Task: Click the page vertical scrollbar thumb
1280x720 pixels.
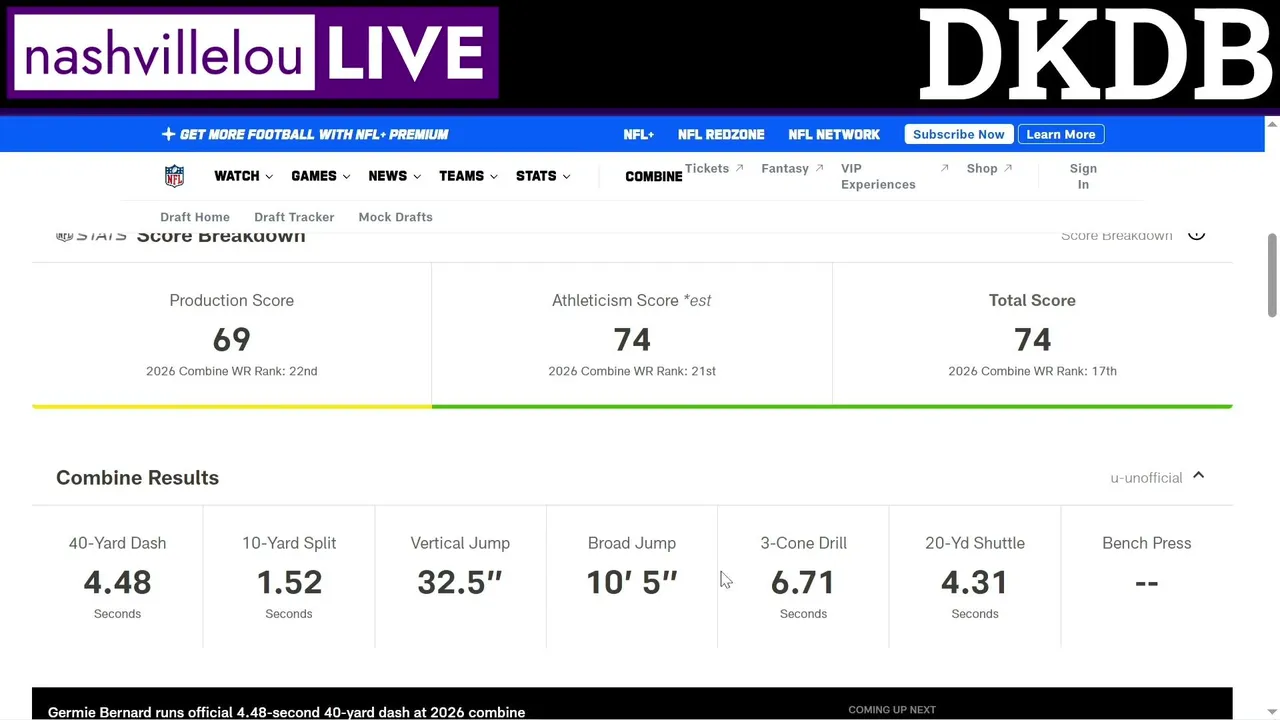Action: 1272,276
